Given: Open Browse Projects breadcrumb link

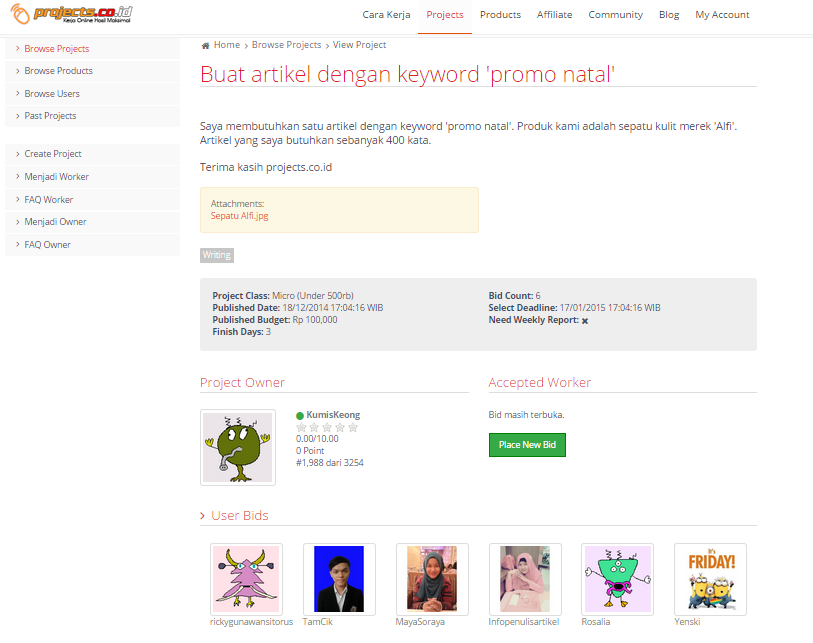Looking at the screenshot, I should pos(286,45).
